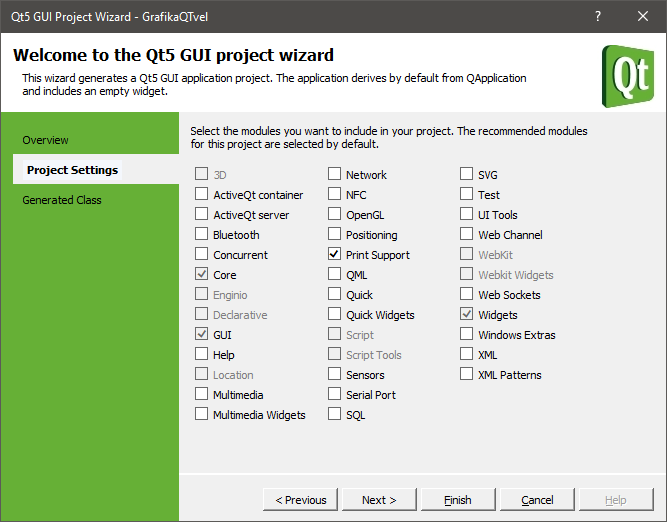Click the green Qt logo icon
The width and height of the screenshot is (667, 522).
[x=628, y=77]
